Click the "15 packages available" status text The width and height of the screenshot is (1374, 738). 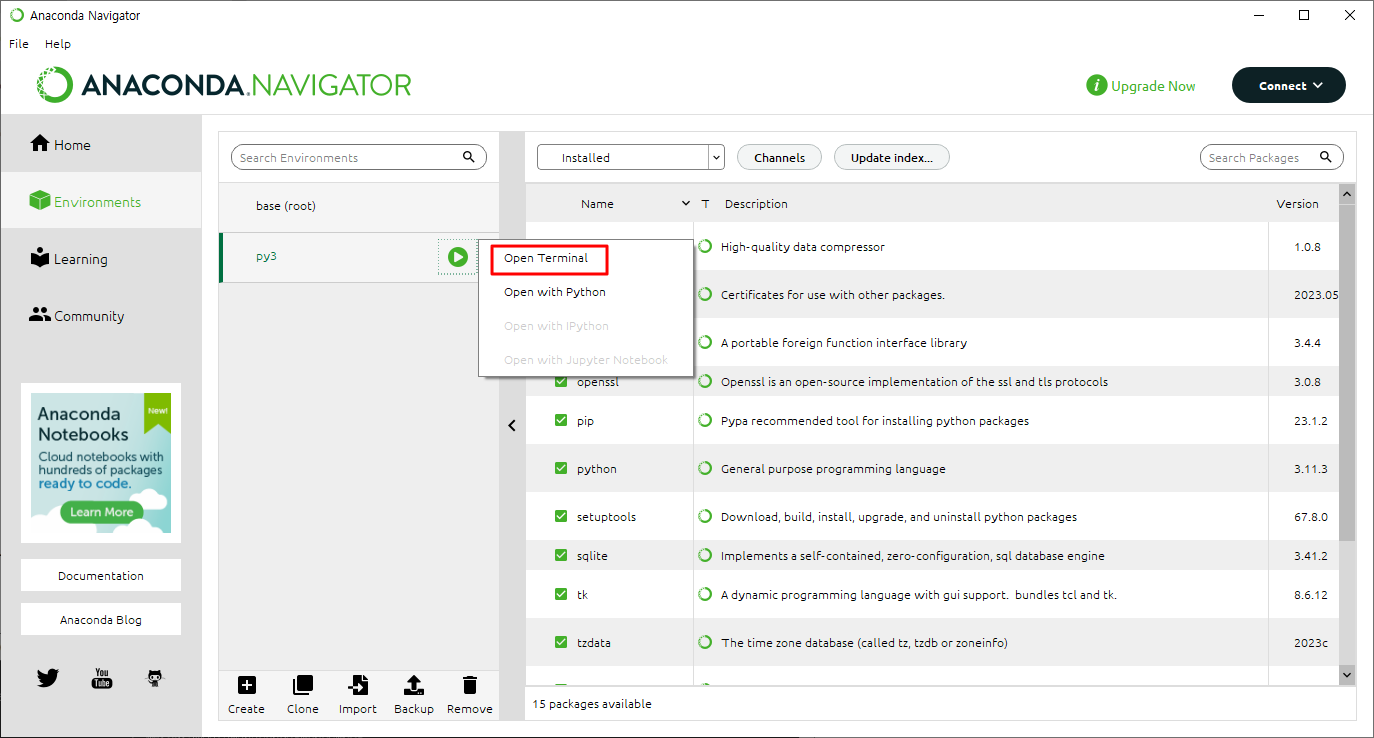(592, 704)
